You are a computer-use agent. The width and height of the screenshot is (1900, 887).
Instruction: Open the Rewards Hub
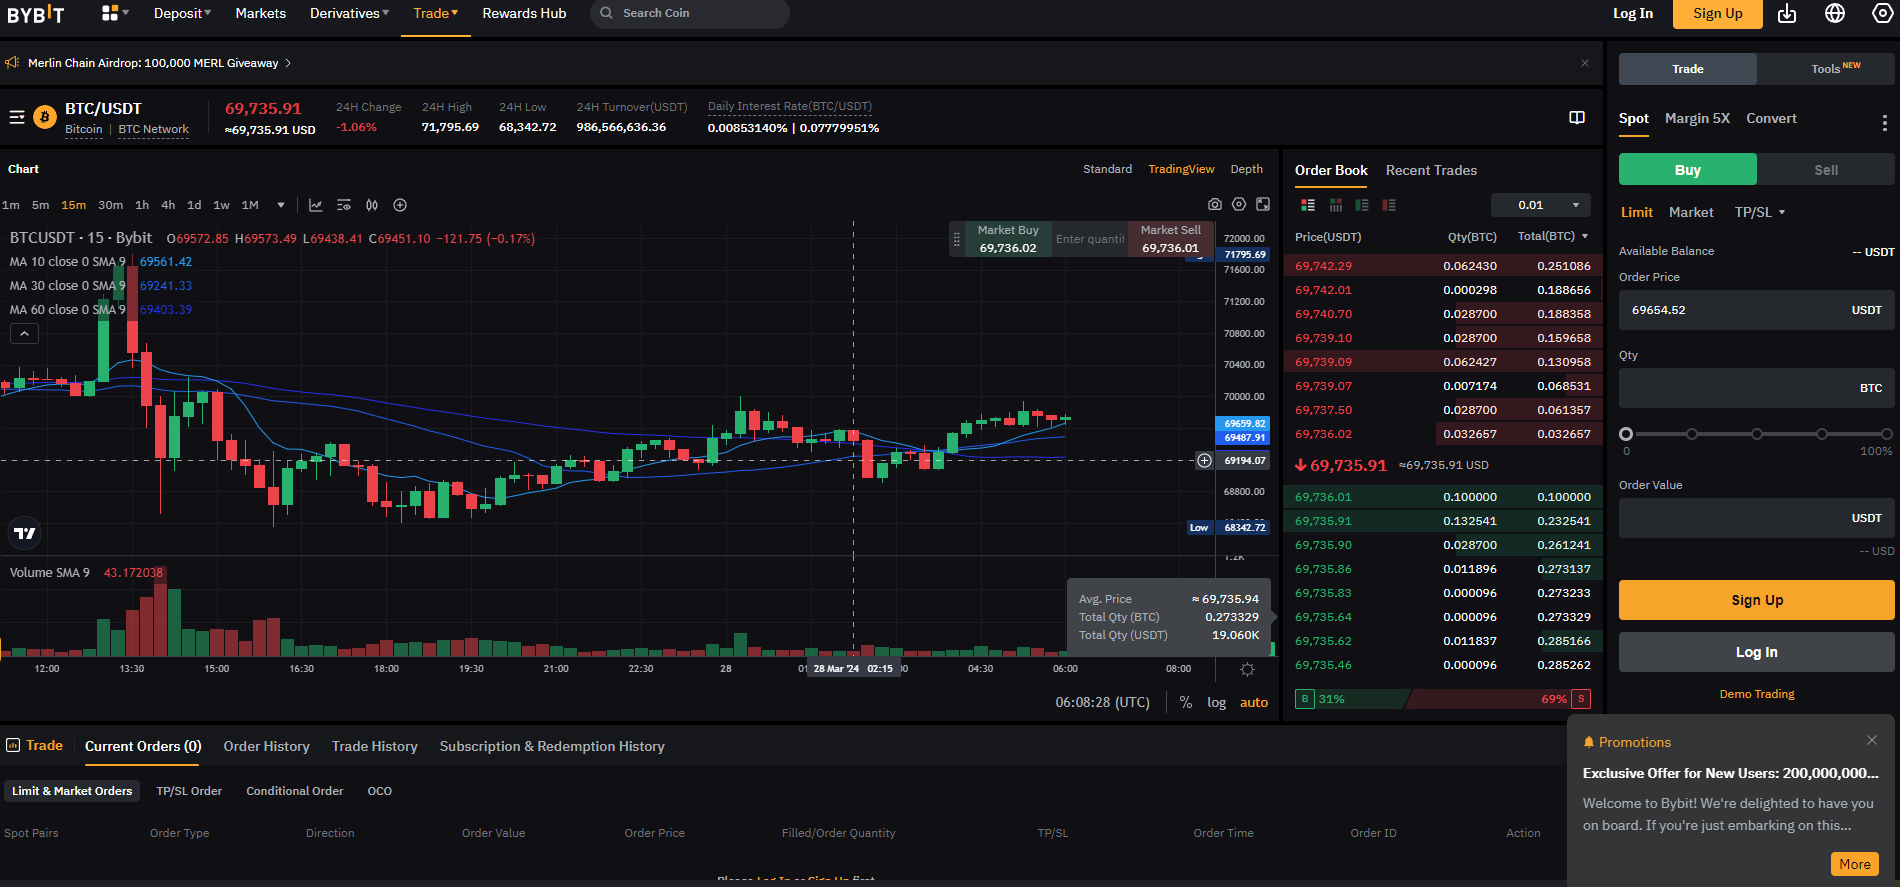[524, 13]
